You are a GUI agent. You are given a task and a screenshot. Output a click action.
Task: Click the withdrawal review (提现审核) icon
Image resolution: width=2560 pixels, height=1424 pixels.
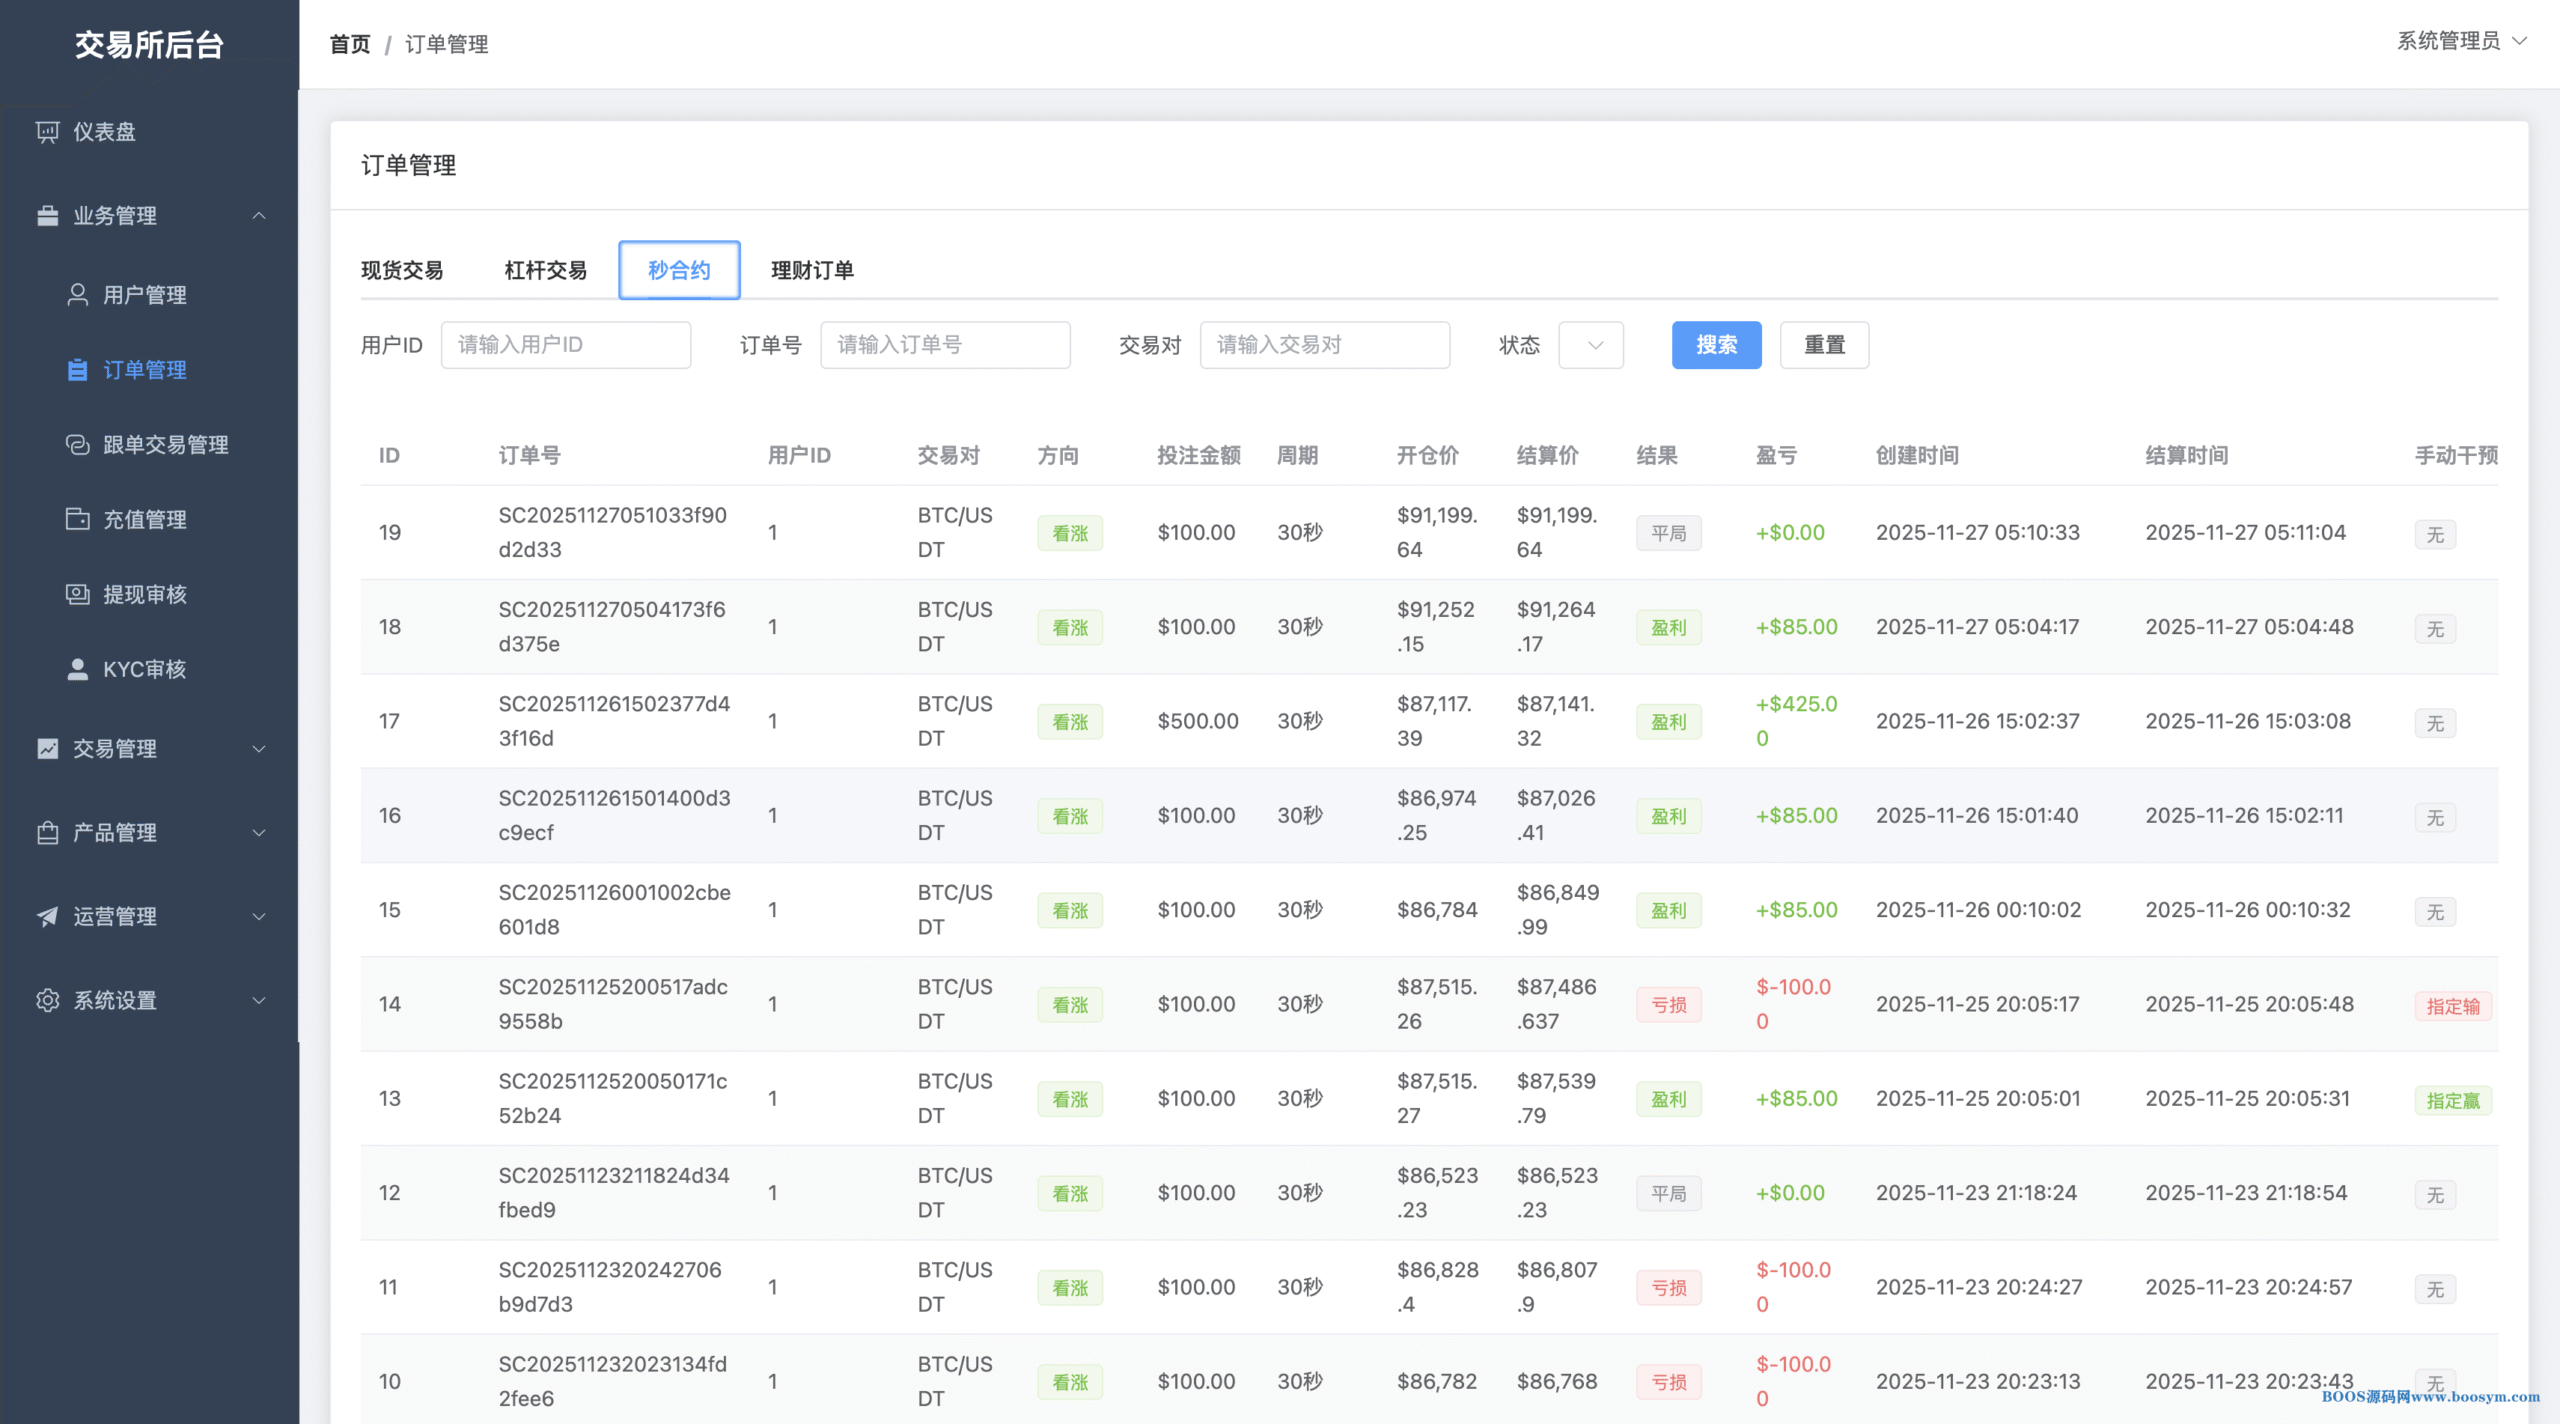(x=77, y=594)
